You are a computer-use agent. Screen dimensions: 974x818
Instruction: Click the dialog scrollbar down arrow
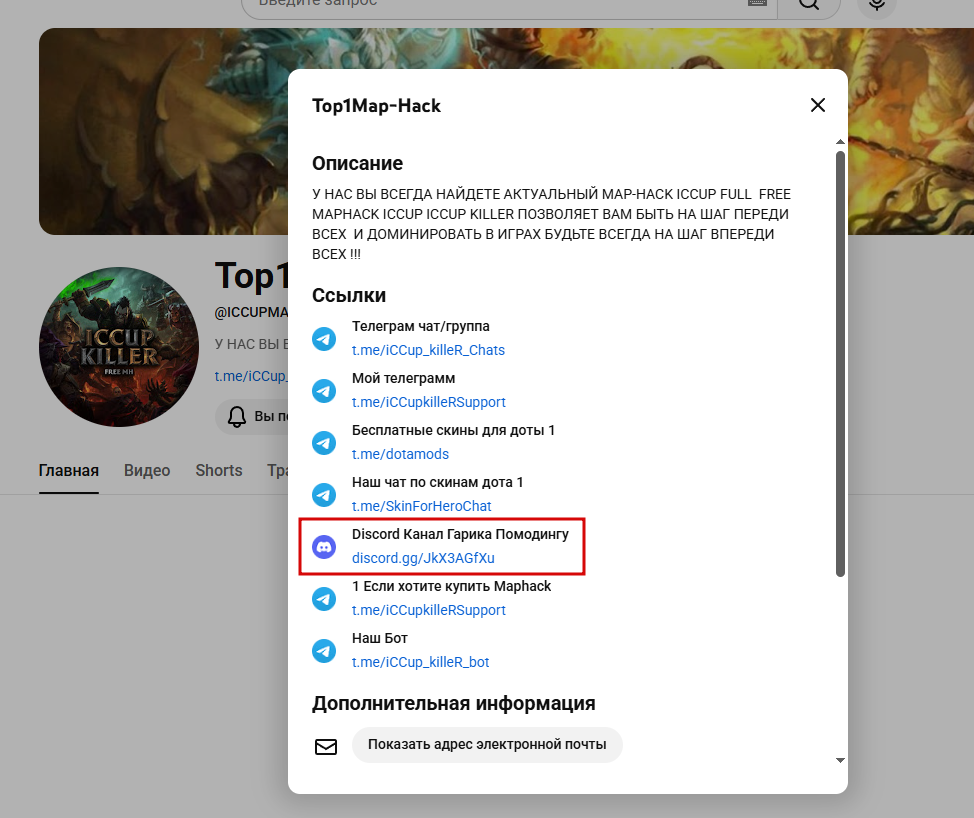click(840, 760)
